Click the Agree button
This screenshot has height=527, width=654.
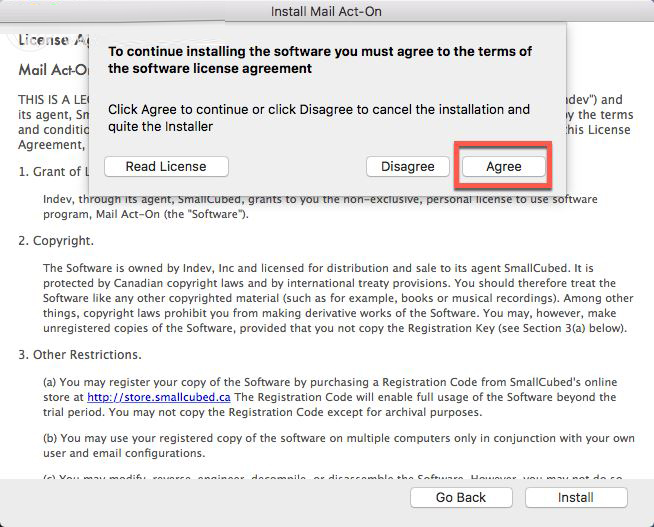[x=503, y=166]
